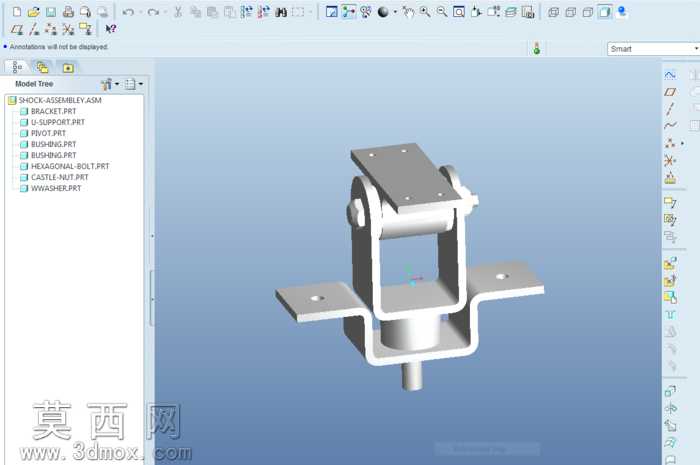
Task: Toggle datum points display
Action: pyautogui.click(x=51, y=29)
